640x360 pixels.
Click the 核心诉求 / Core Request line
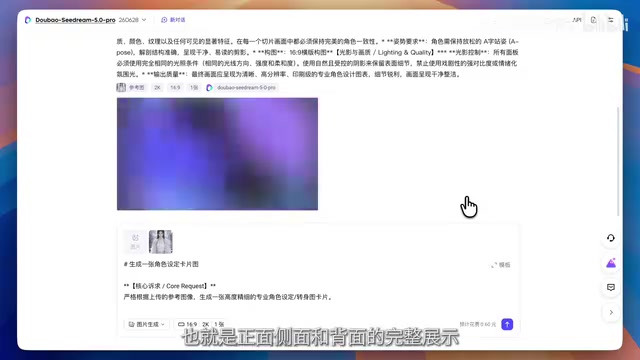[169, 286]
